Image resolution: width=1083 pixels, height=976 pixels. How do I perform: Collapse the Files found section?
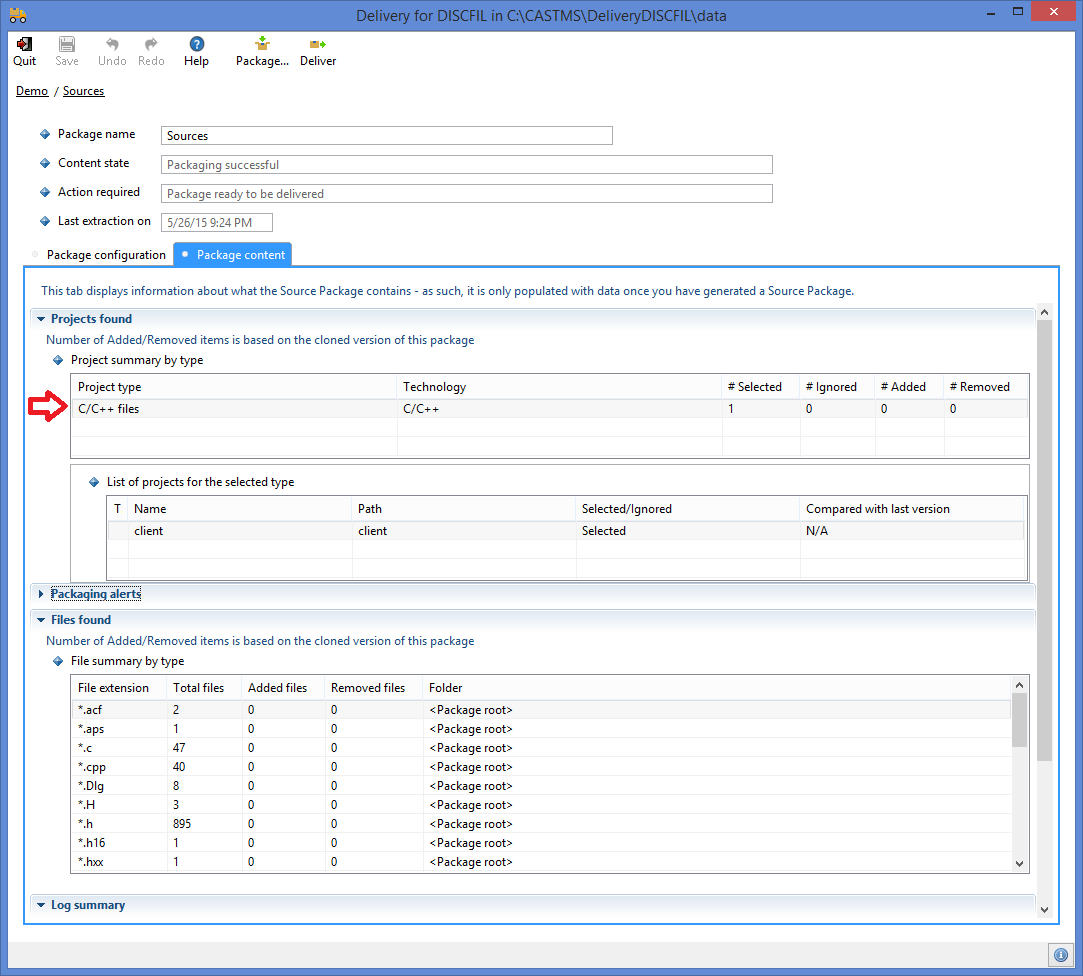pos(41,620)
